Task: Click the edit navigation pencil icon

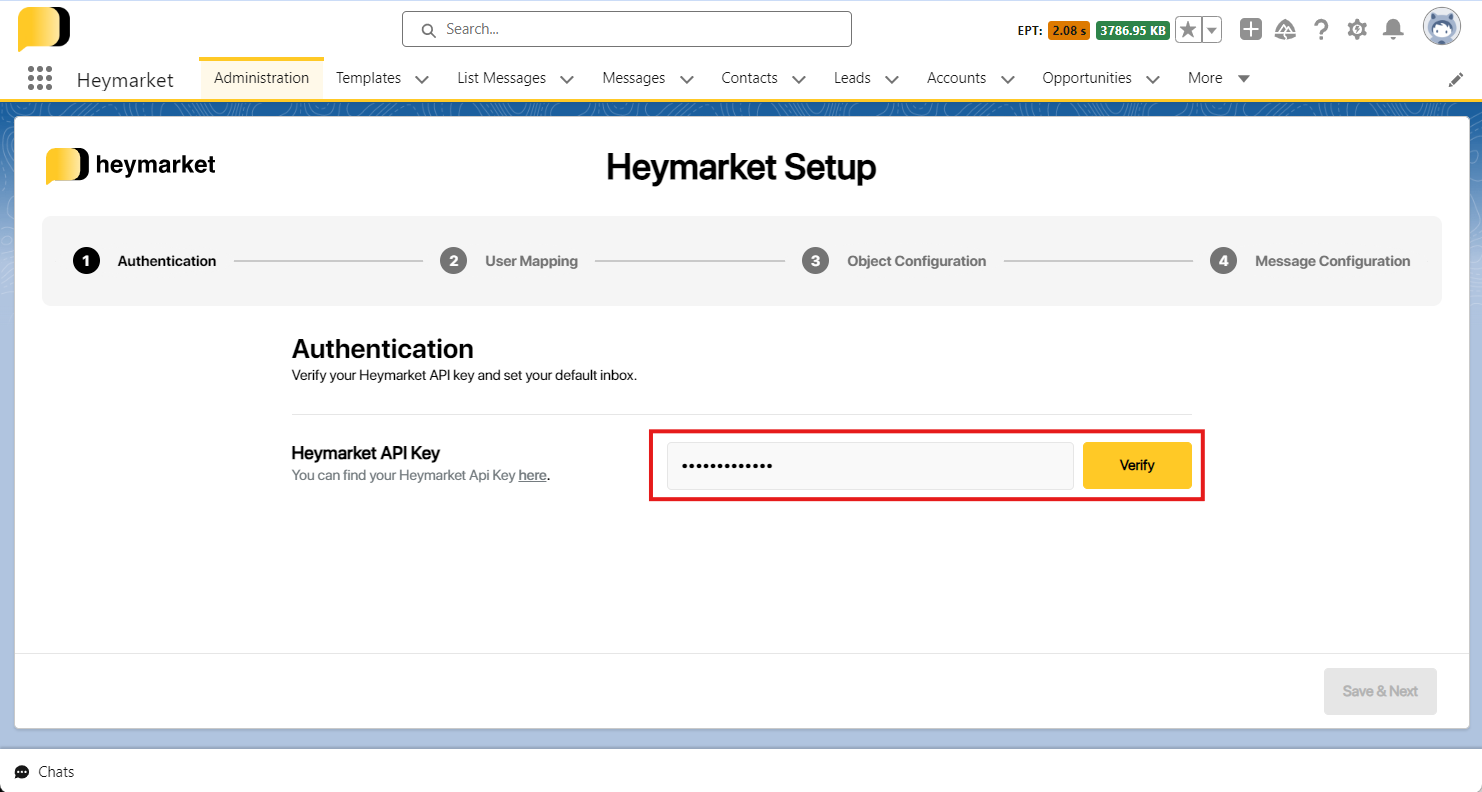Action: tap(1456, 79)
